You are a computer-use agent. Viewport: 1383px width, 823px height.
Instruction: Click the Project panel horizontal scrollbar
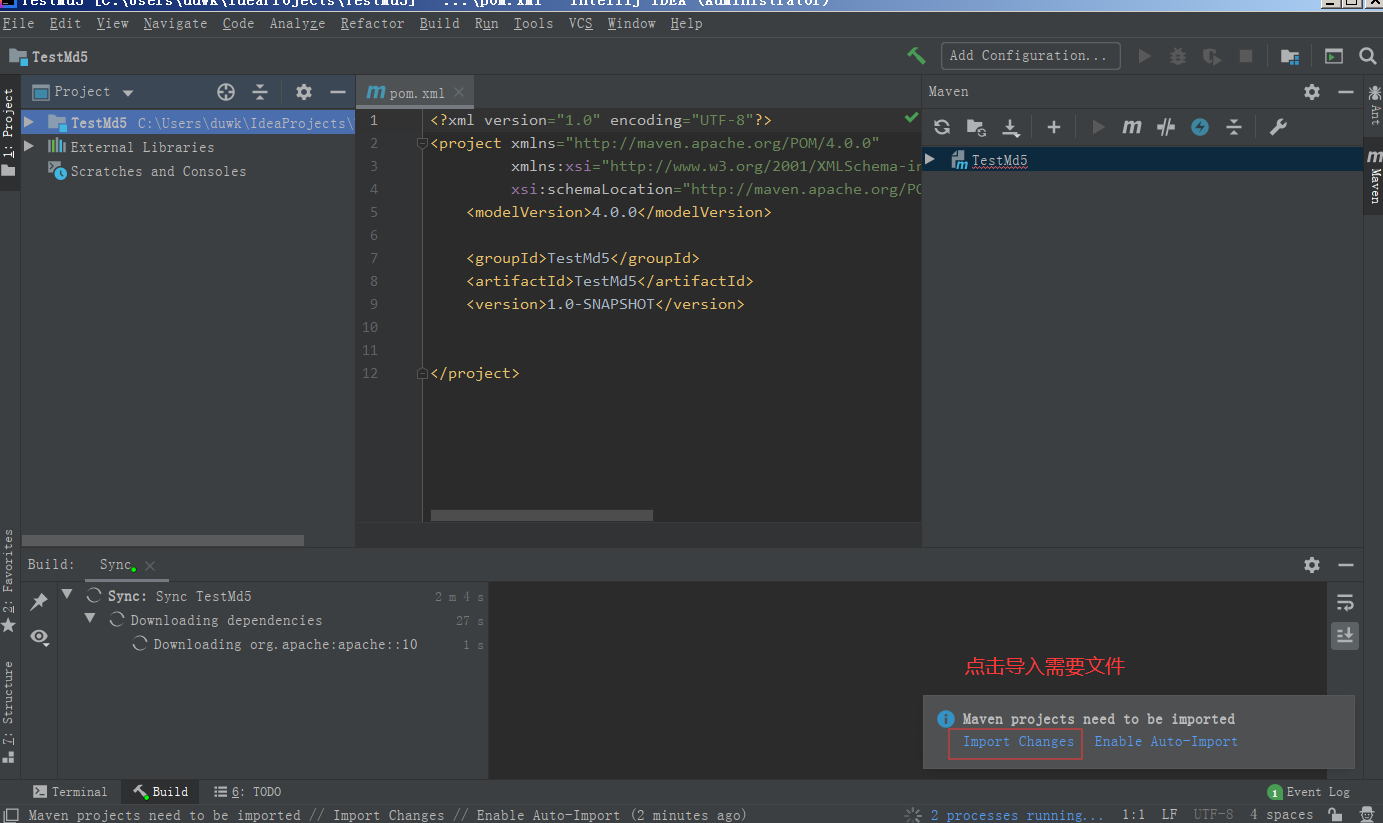pyautogui.click(x=163, y=540)
